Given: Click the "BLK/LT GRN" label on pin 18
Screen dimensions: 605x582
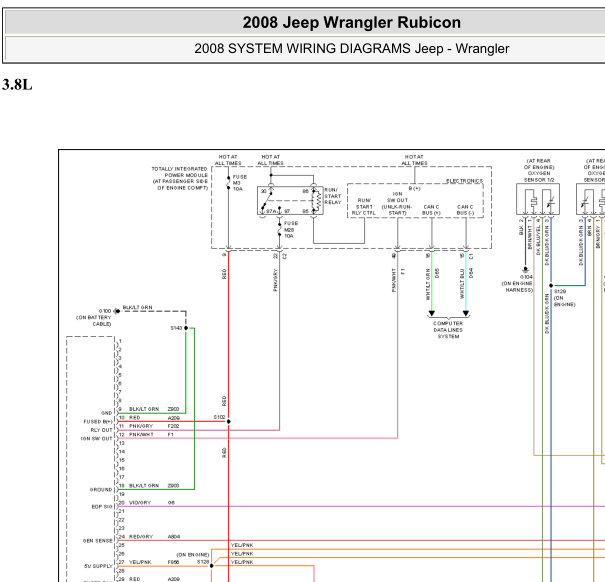Looking at the screenshot, I should (x=144, y=486).
